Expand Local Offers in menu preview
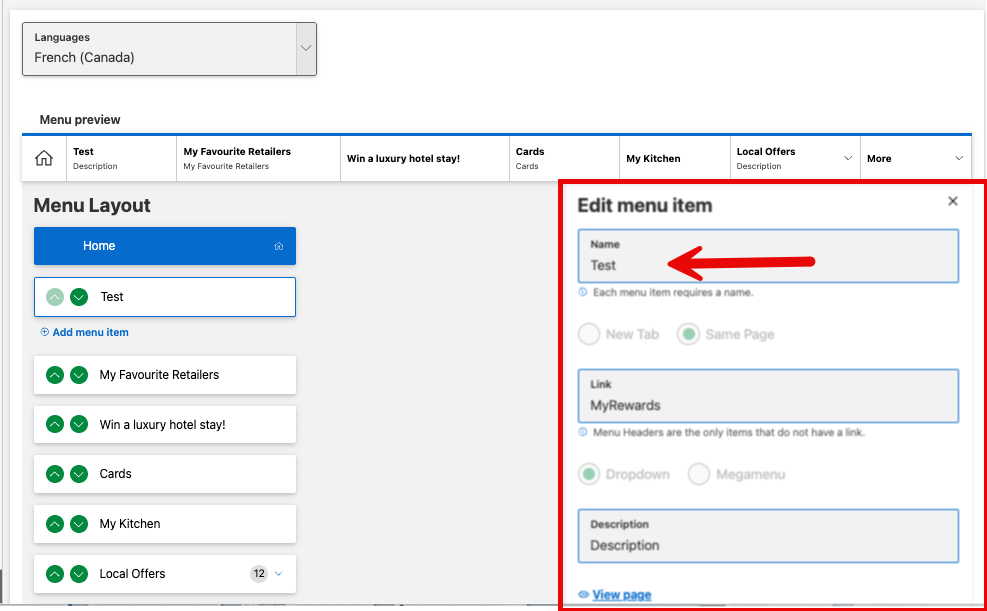Screen dimensions: 987x611 click(848, 159)
